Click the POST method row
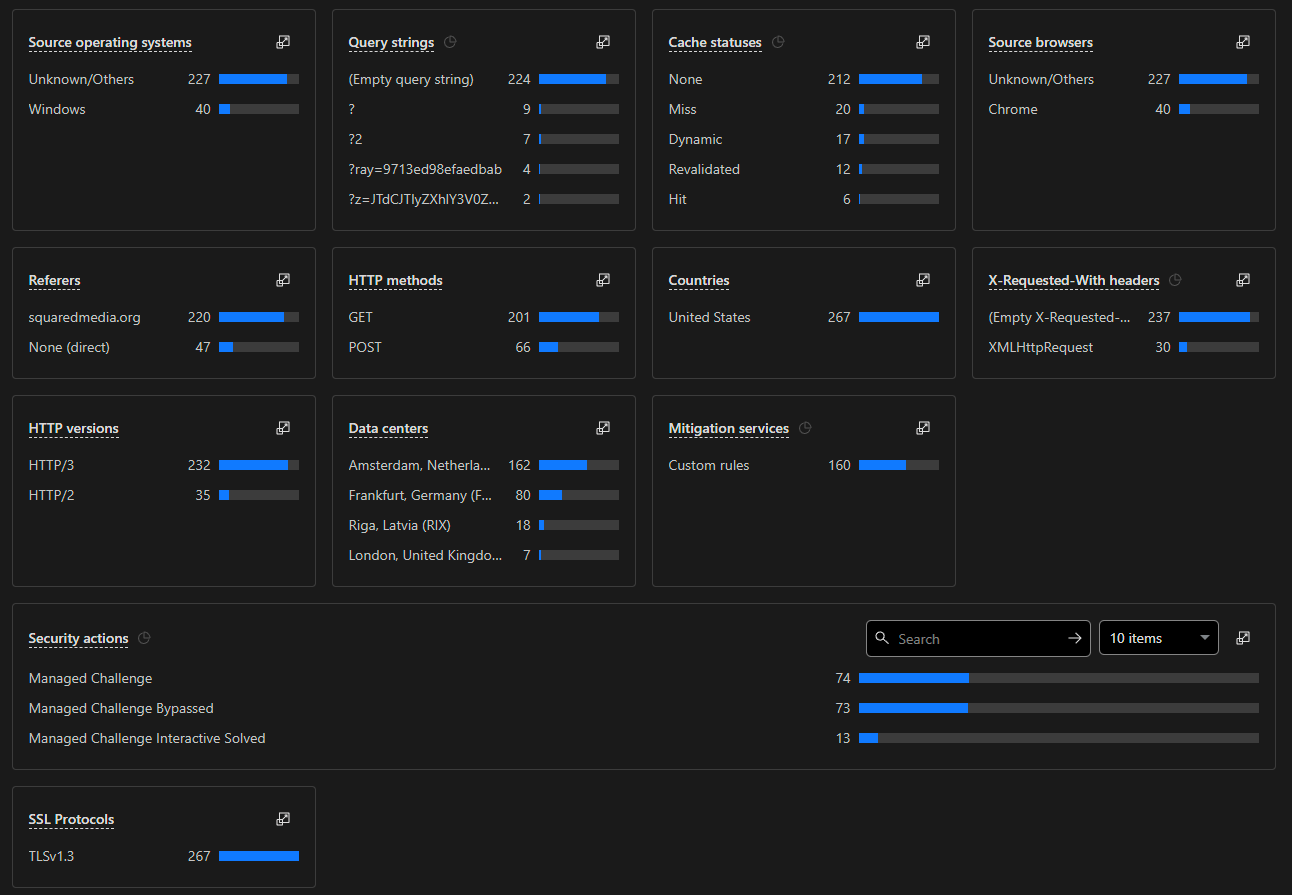 tap(484, 347)
